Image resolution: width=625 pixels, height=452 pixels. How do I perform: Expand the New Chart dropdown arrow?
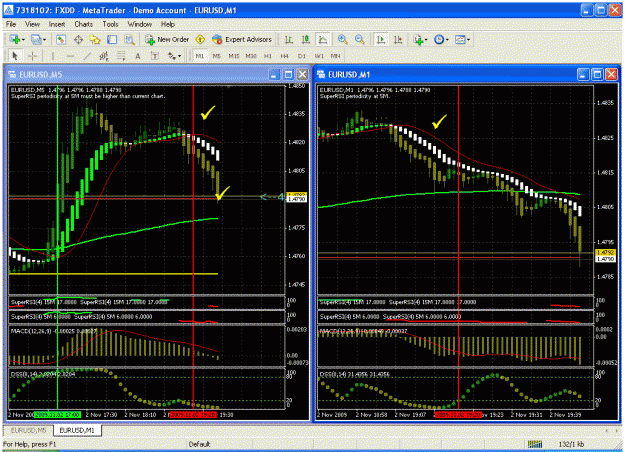[24, 39]
